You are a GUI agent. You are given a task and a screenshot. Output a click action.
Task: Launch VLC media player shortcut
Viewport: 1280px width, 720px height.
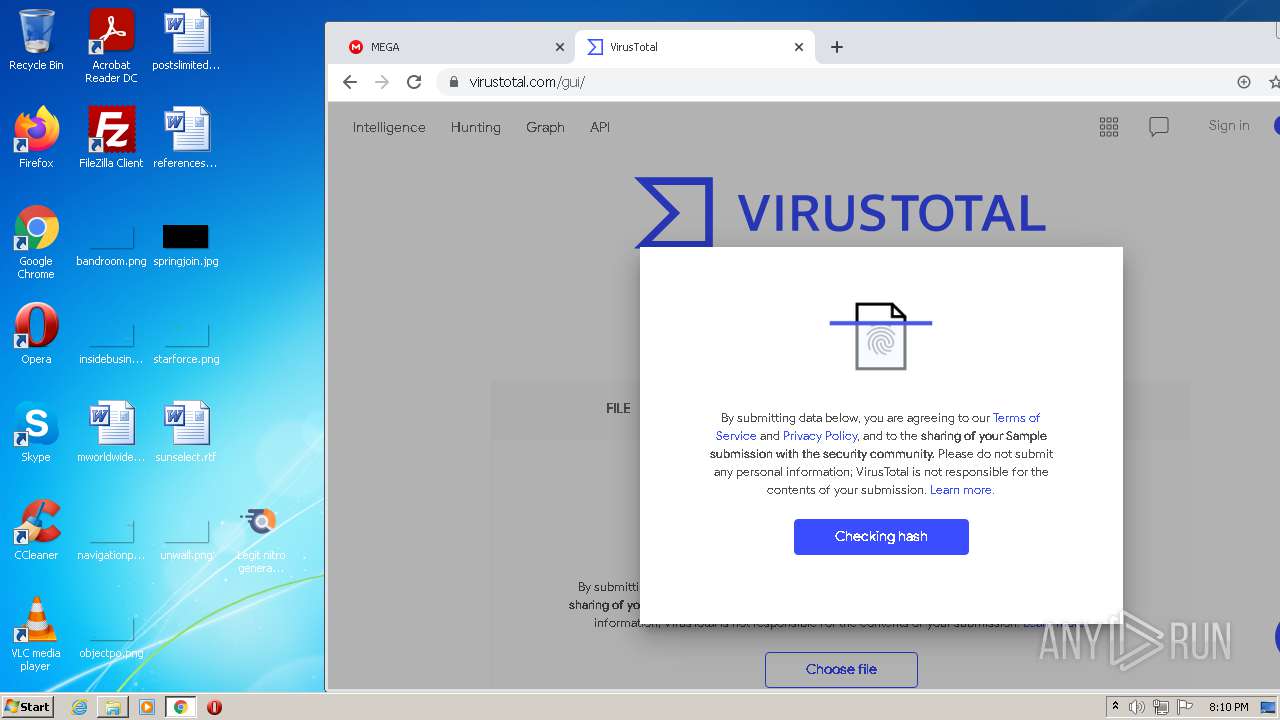pos(36,634)
